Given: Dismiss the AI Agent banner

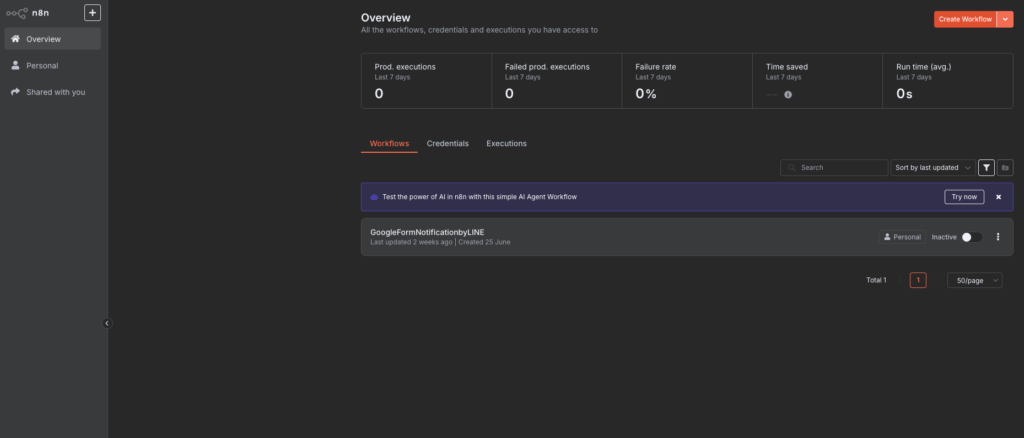Looking at the screenshot, I should coord(998,197).
